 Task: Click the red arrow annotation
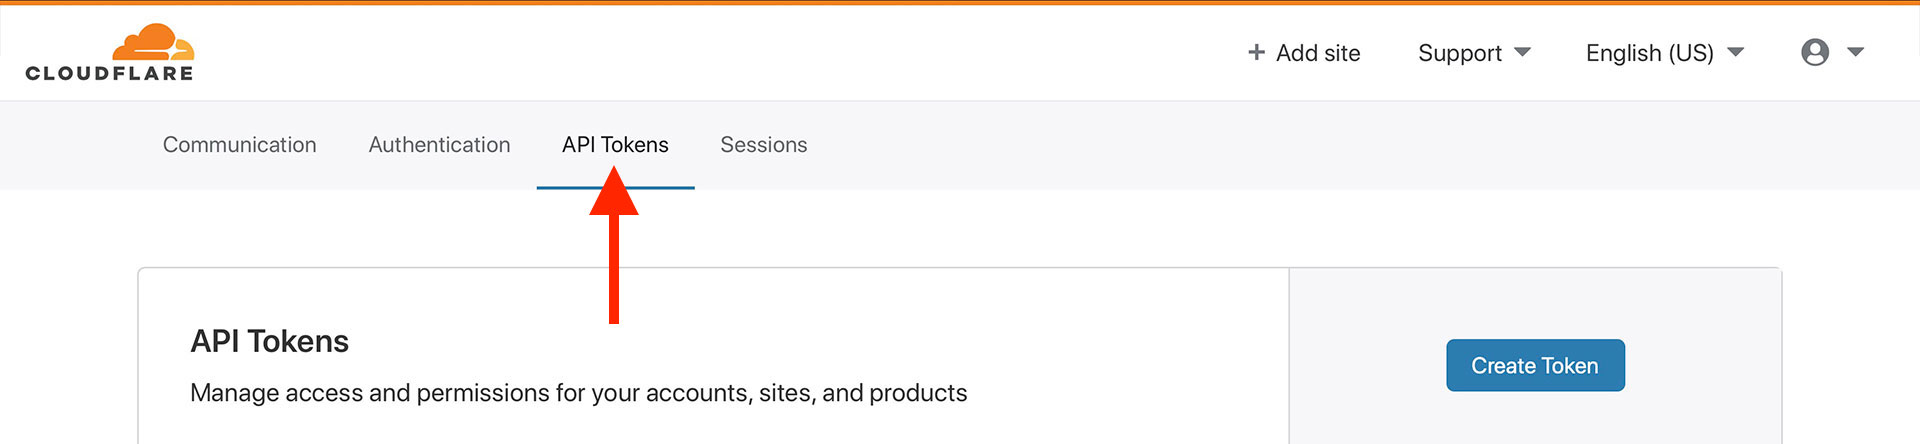click(614, 246)
